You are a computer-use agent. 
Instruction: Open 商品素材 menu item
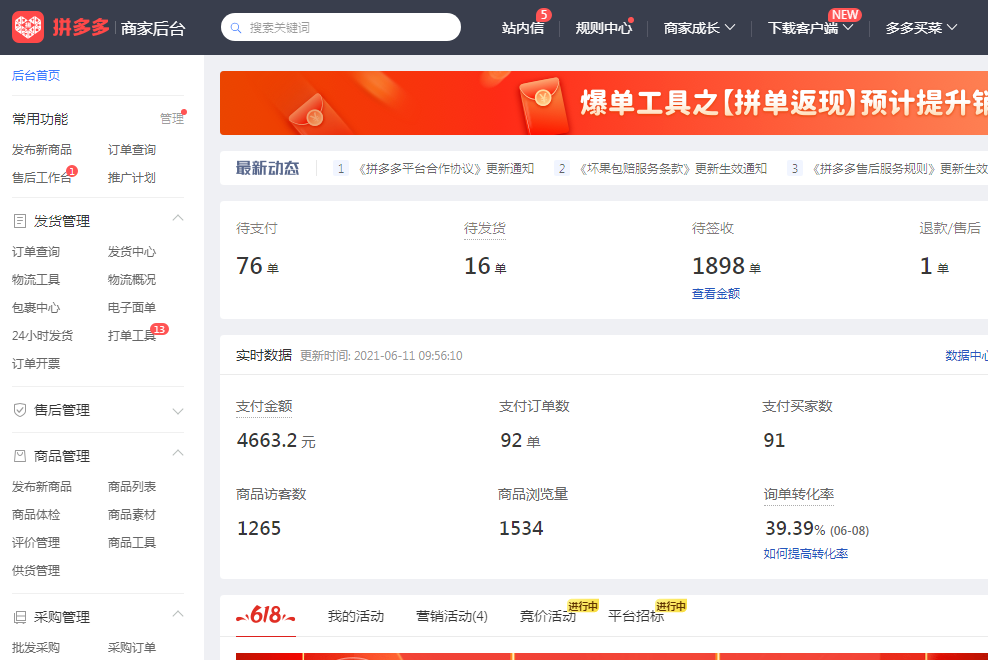tap(132, 515)
